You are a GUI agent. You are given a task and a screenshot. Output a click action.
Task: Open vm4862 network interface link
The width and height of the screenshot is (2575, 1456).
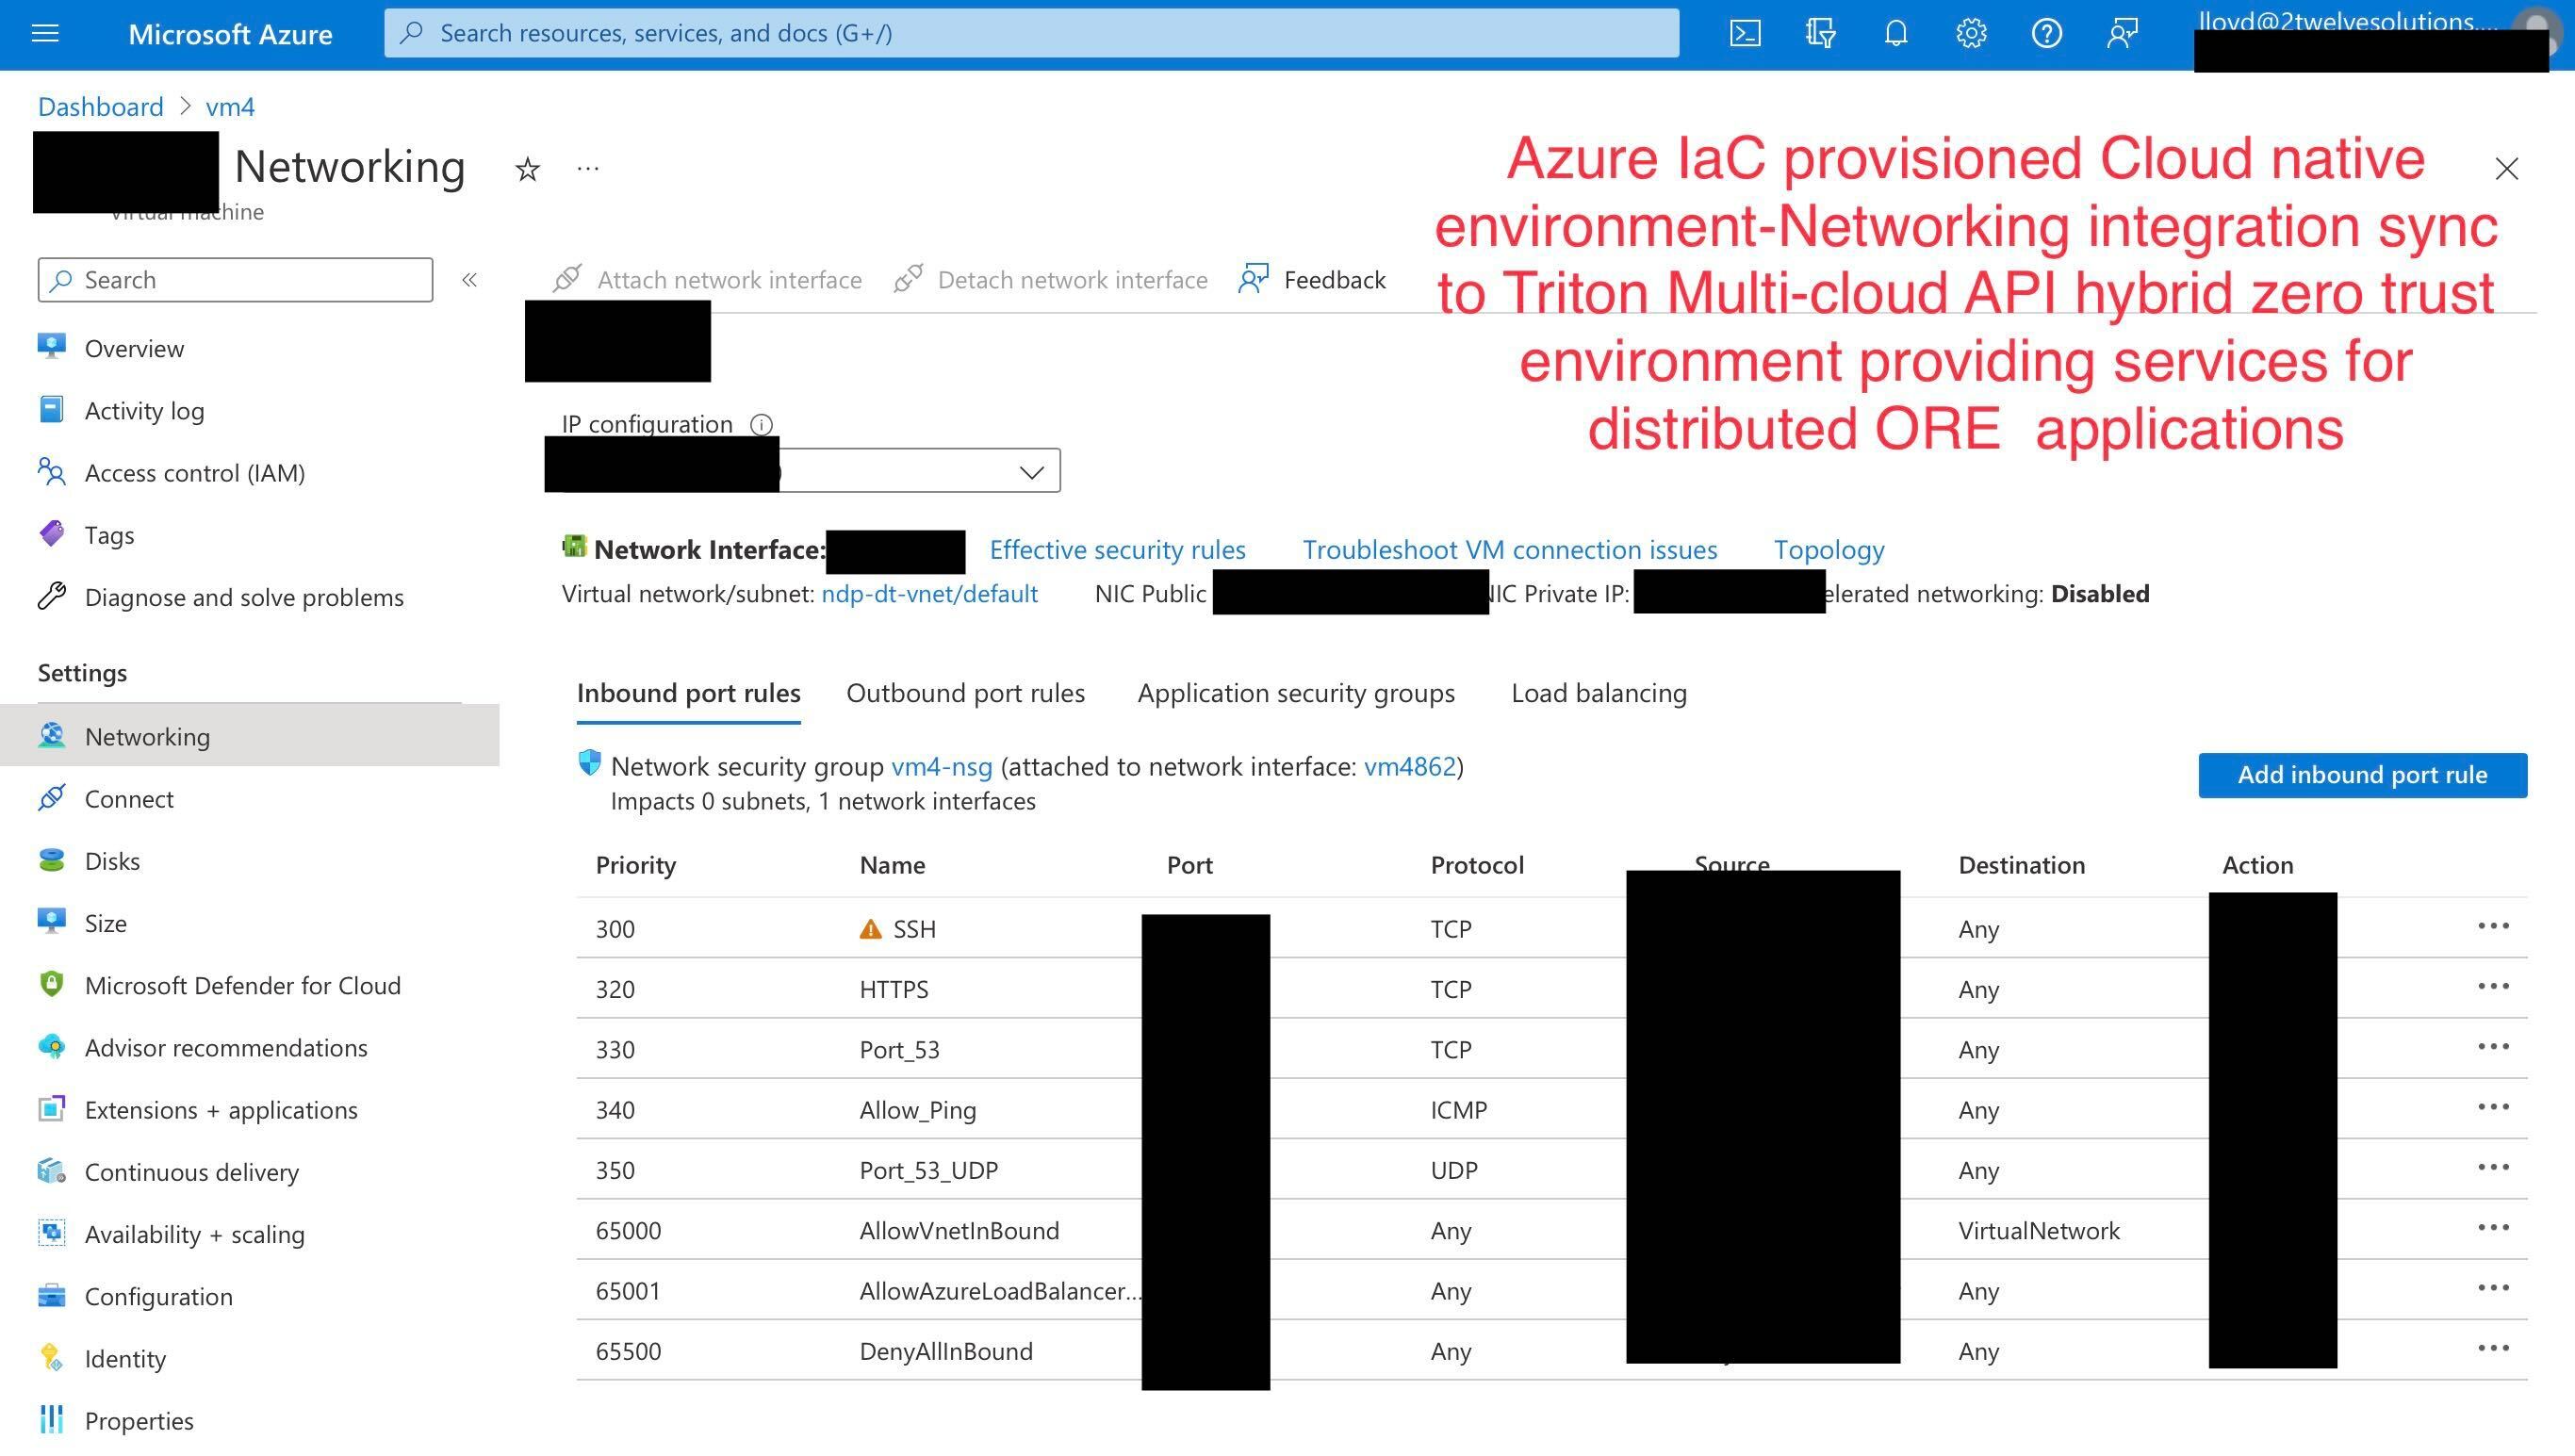point(1409,766)
